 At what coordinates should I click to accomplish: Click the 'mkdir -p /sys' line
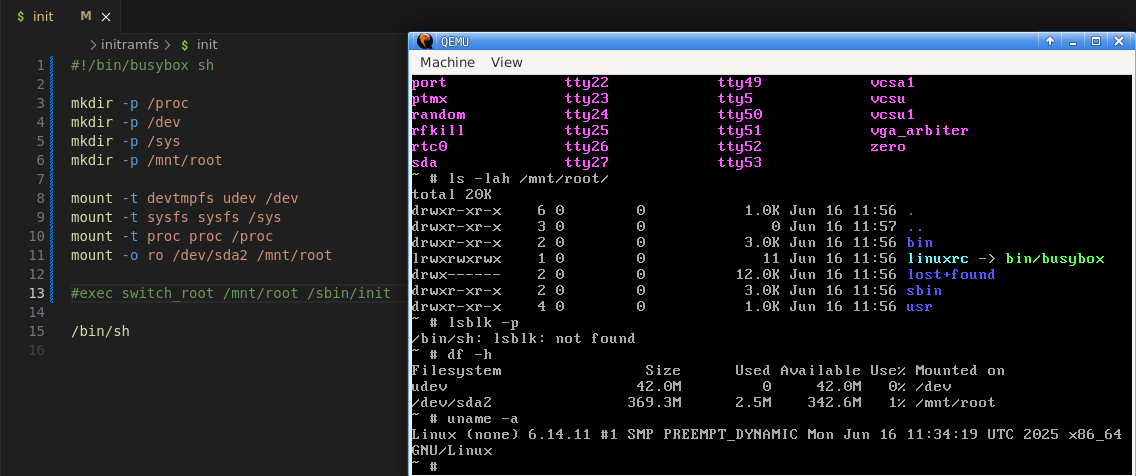[x=125, y=141]
